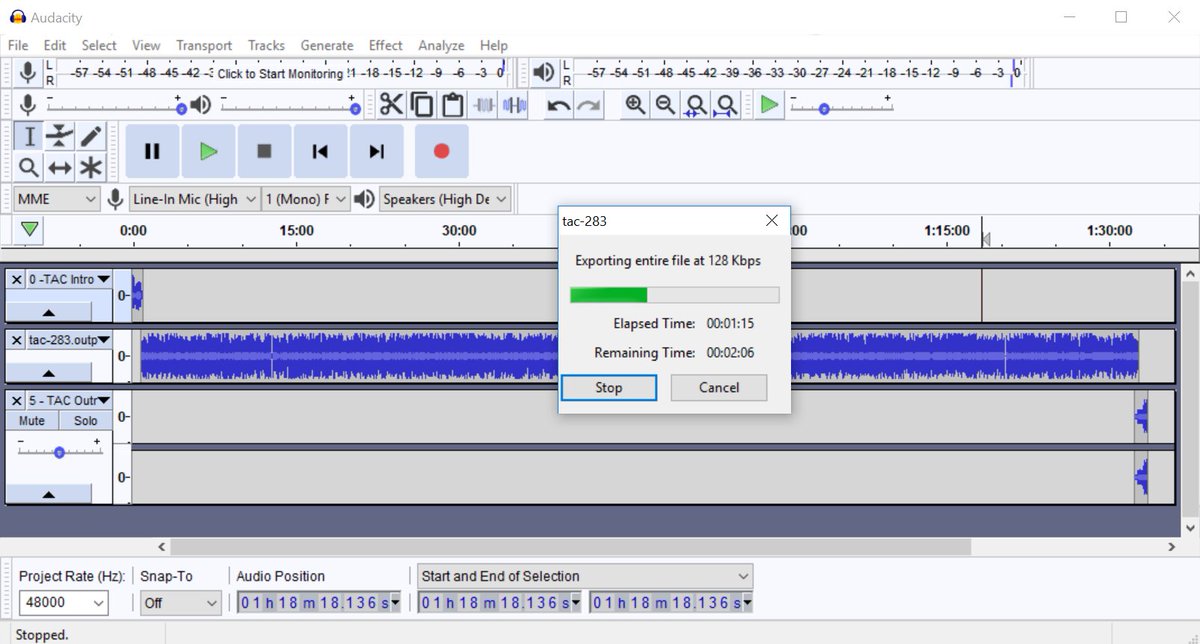Open the Transport menu
Viewport: 1200px width, 644px height.
click(204, 45)
